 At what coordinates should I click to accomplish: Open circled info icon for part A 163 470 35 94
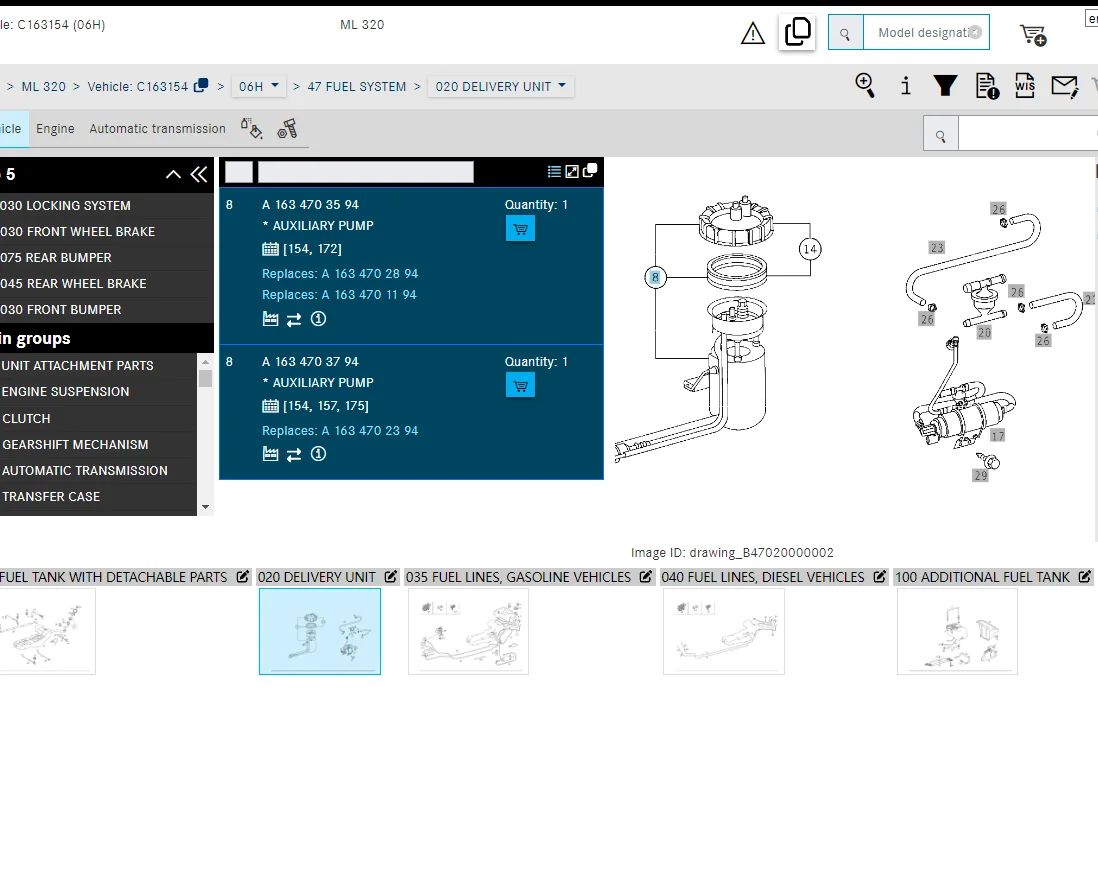point(319,319)
